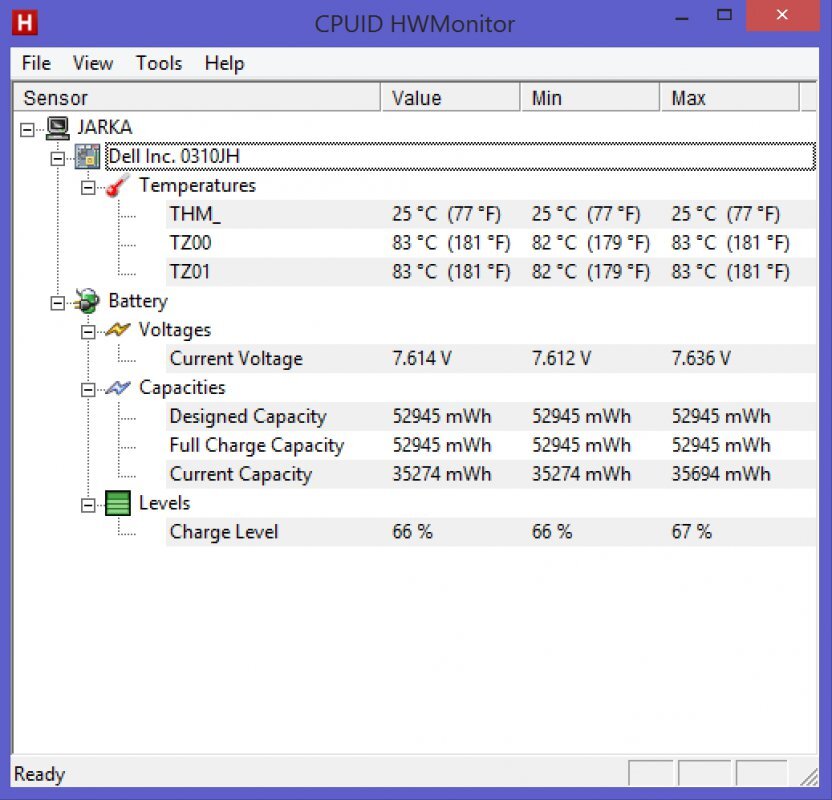The image size is (832, 800).
Task: Click the Battery section icon
Action: (x=88, y=300)
